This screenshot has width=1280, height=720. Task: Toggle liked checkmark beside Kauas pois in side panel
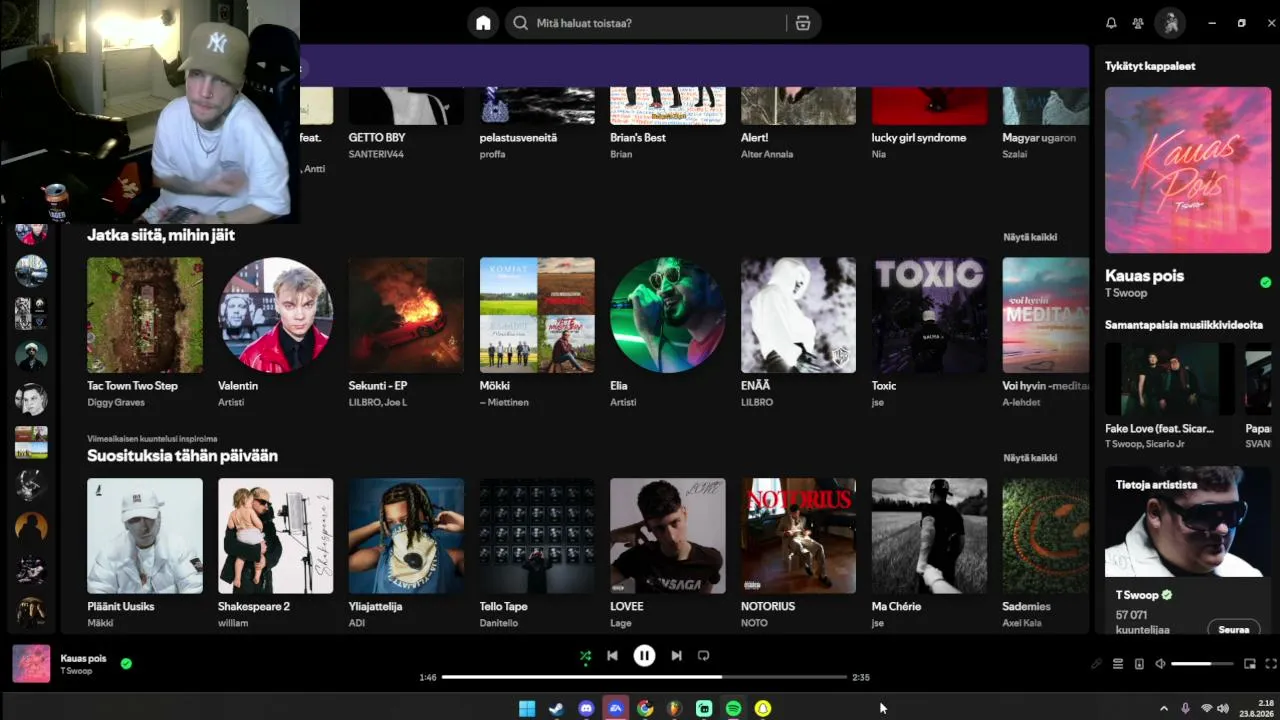1266,283
